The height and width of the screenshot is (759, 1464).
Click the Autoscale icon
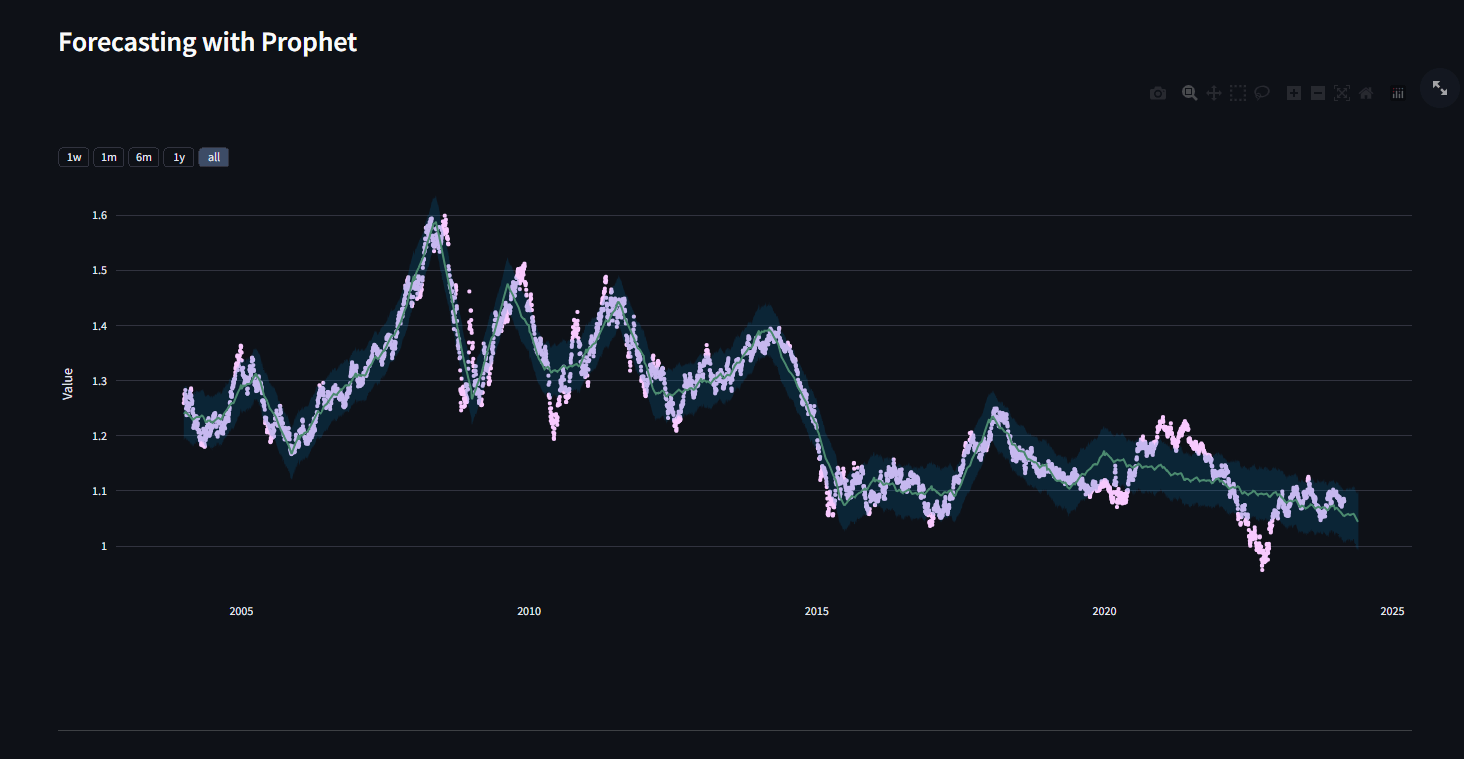pos(1342,93)
